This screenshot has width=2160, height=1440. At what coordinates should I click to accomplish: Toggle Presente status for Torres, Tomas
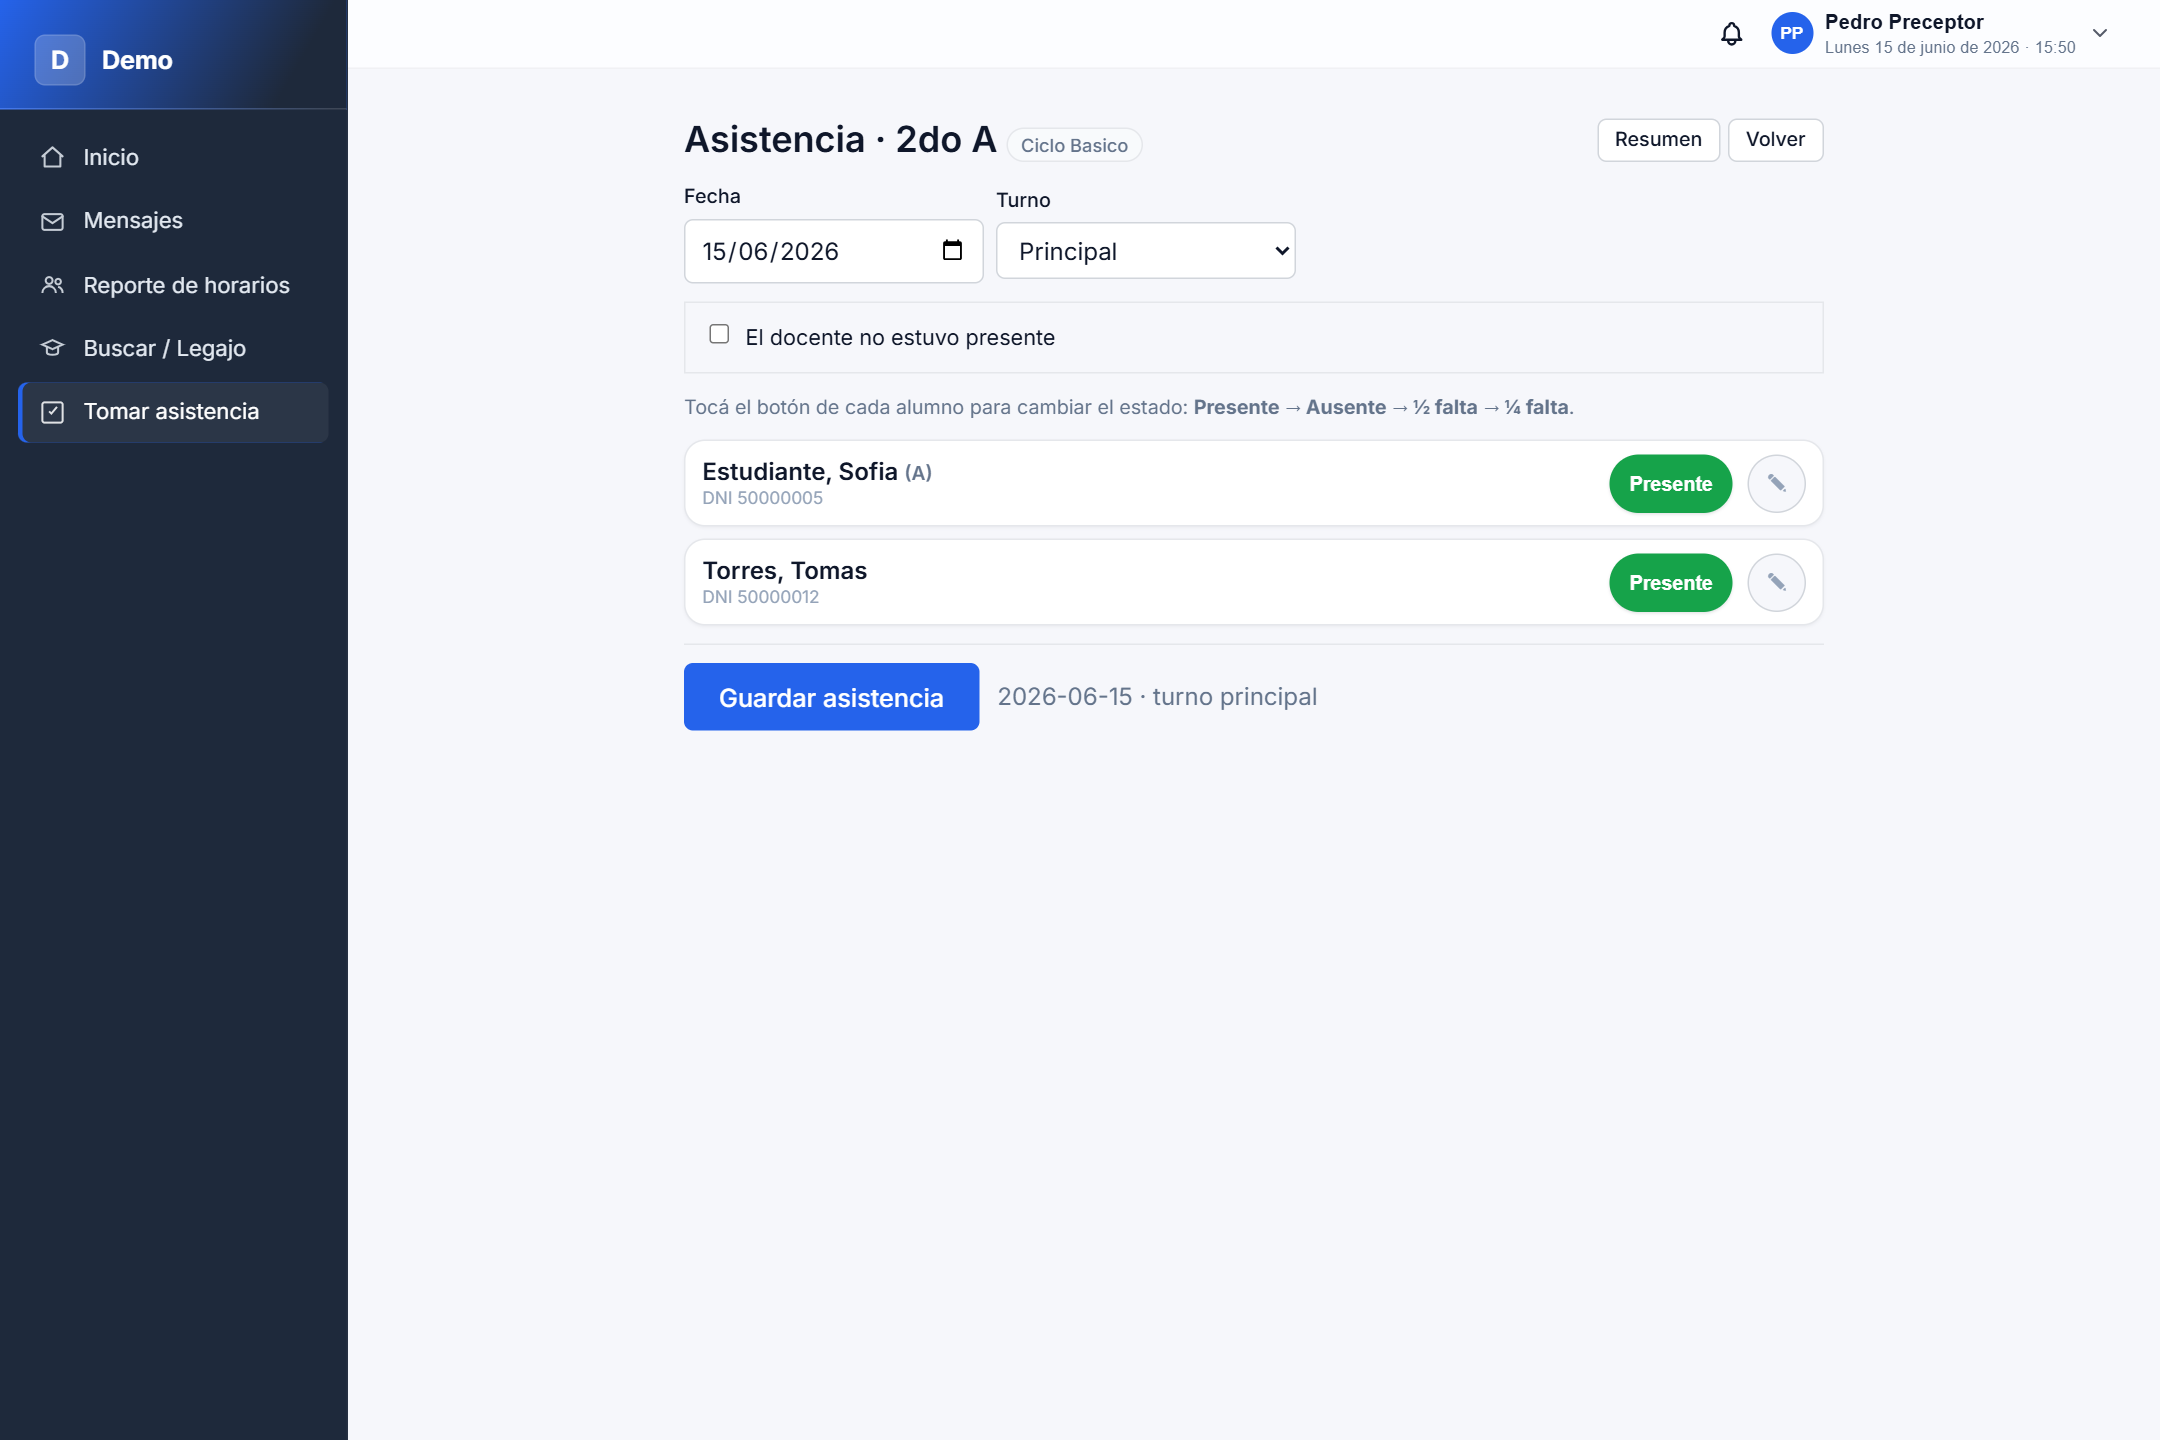coord(1670,583)
